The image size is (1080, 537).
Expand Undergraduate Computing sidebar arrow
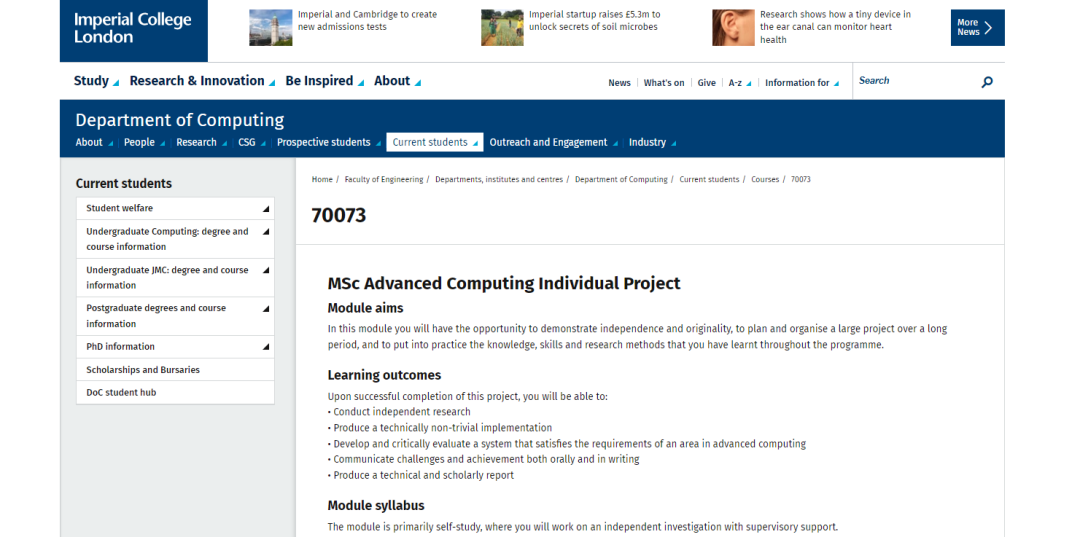pos(266,232)
